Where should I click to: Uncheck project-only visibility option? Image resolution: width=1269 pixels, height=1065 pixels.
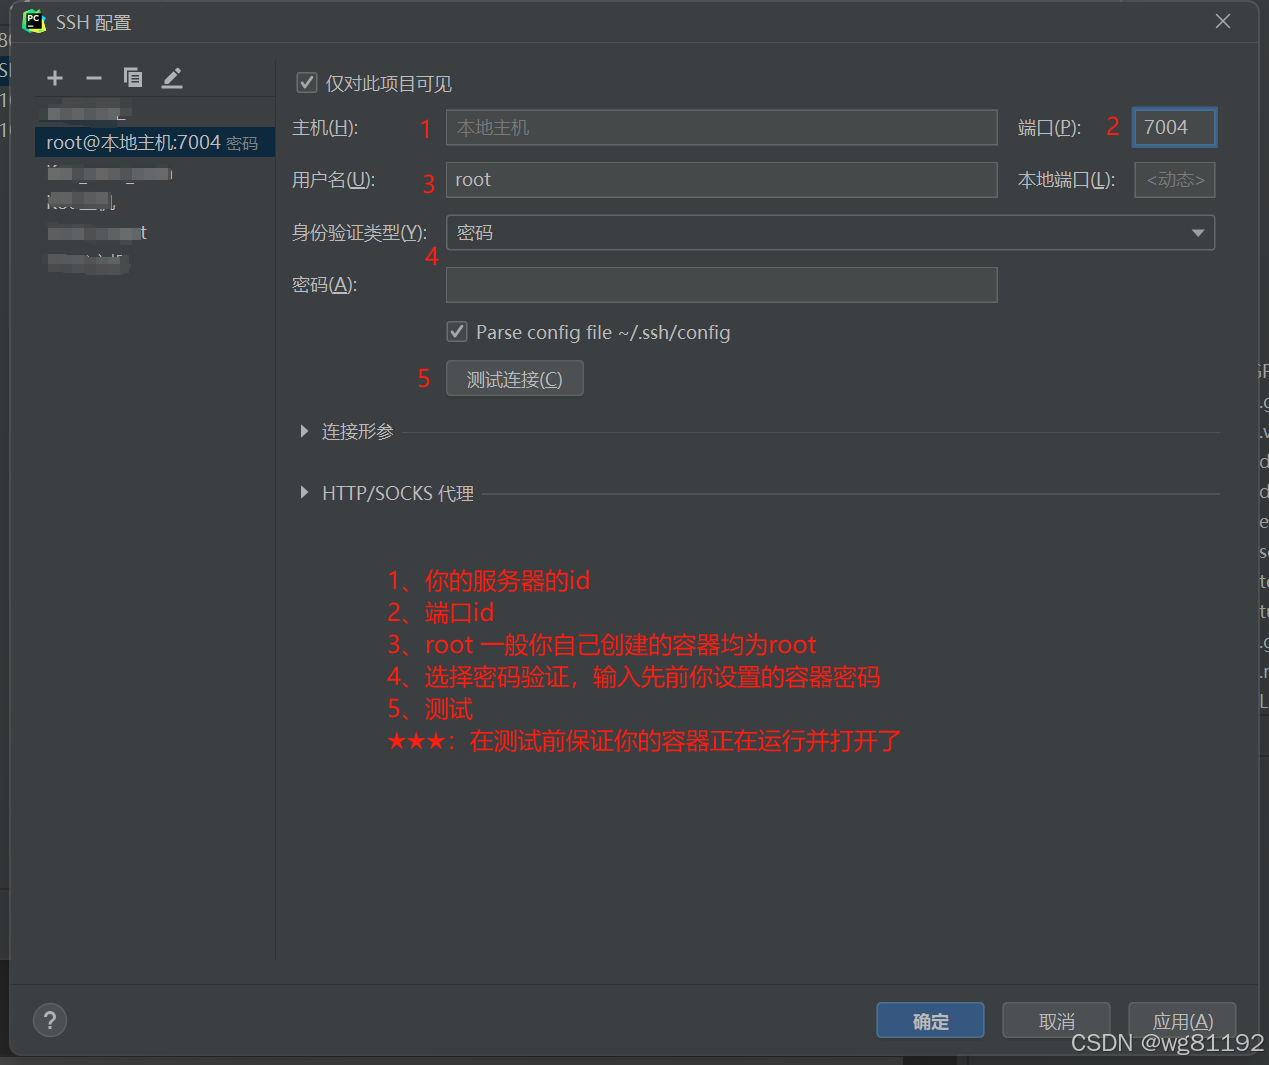307,83
